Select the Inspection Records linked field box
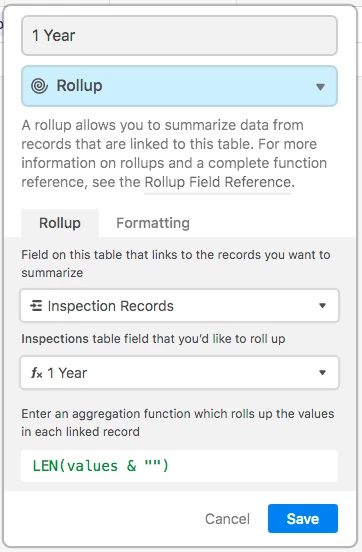Screen dimensions: 362x552 point(179,306)
